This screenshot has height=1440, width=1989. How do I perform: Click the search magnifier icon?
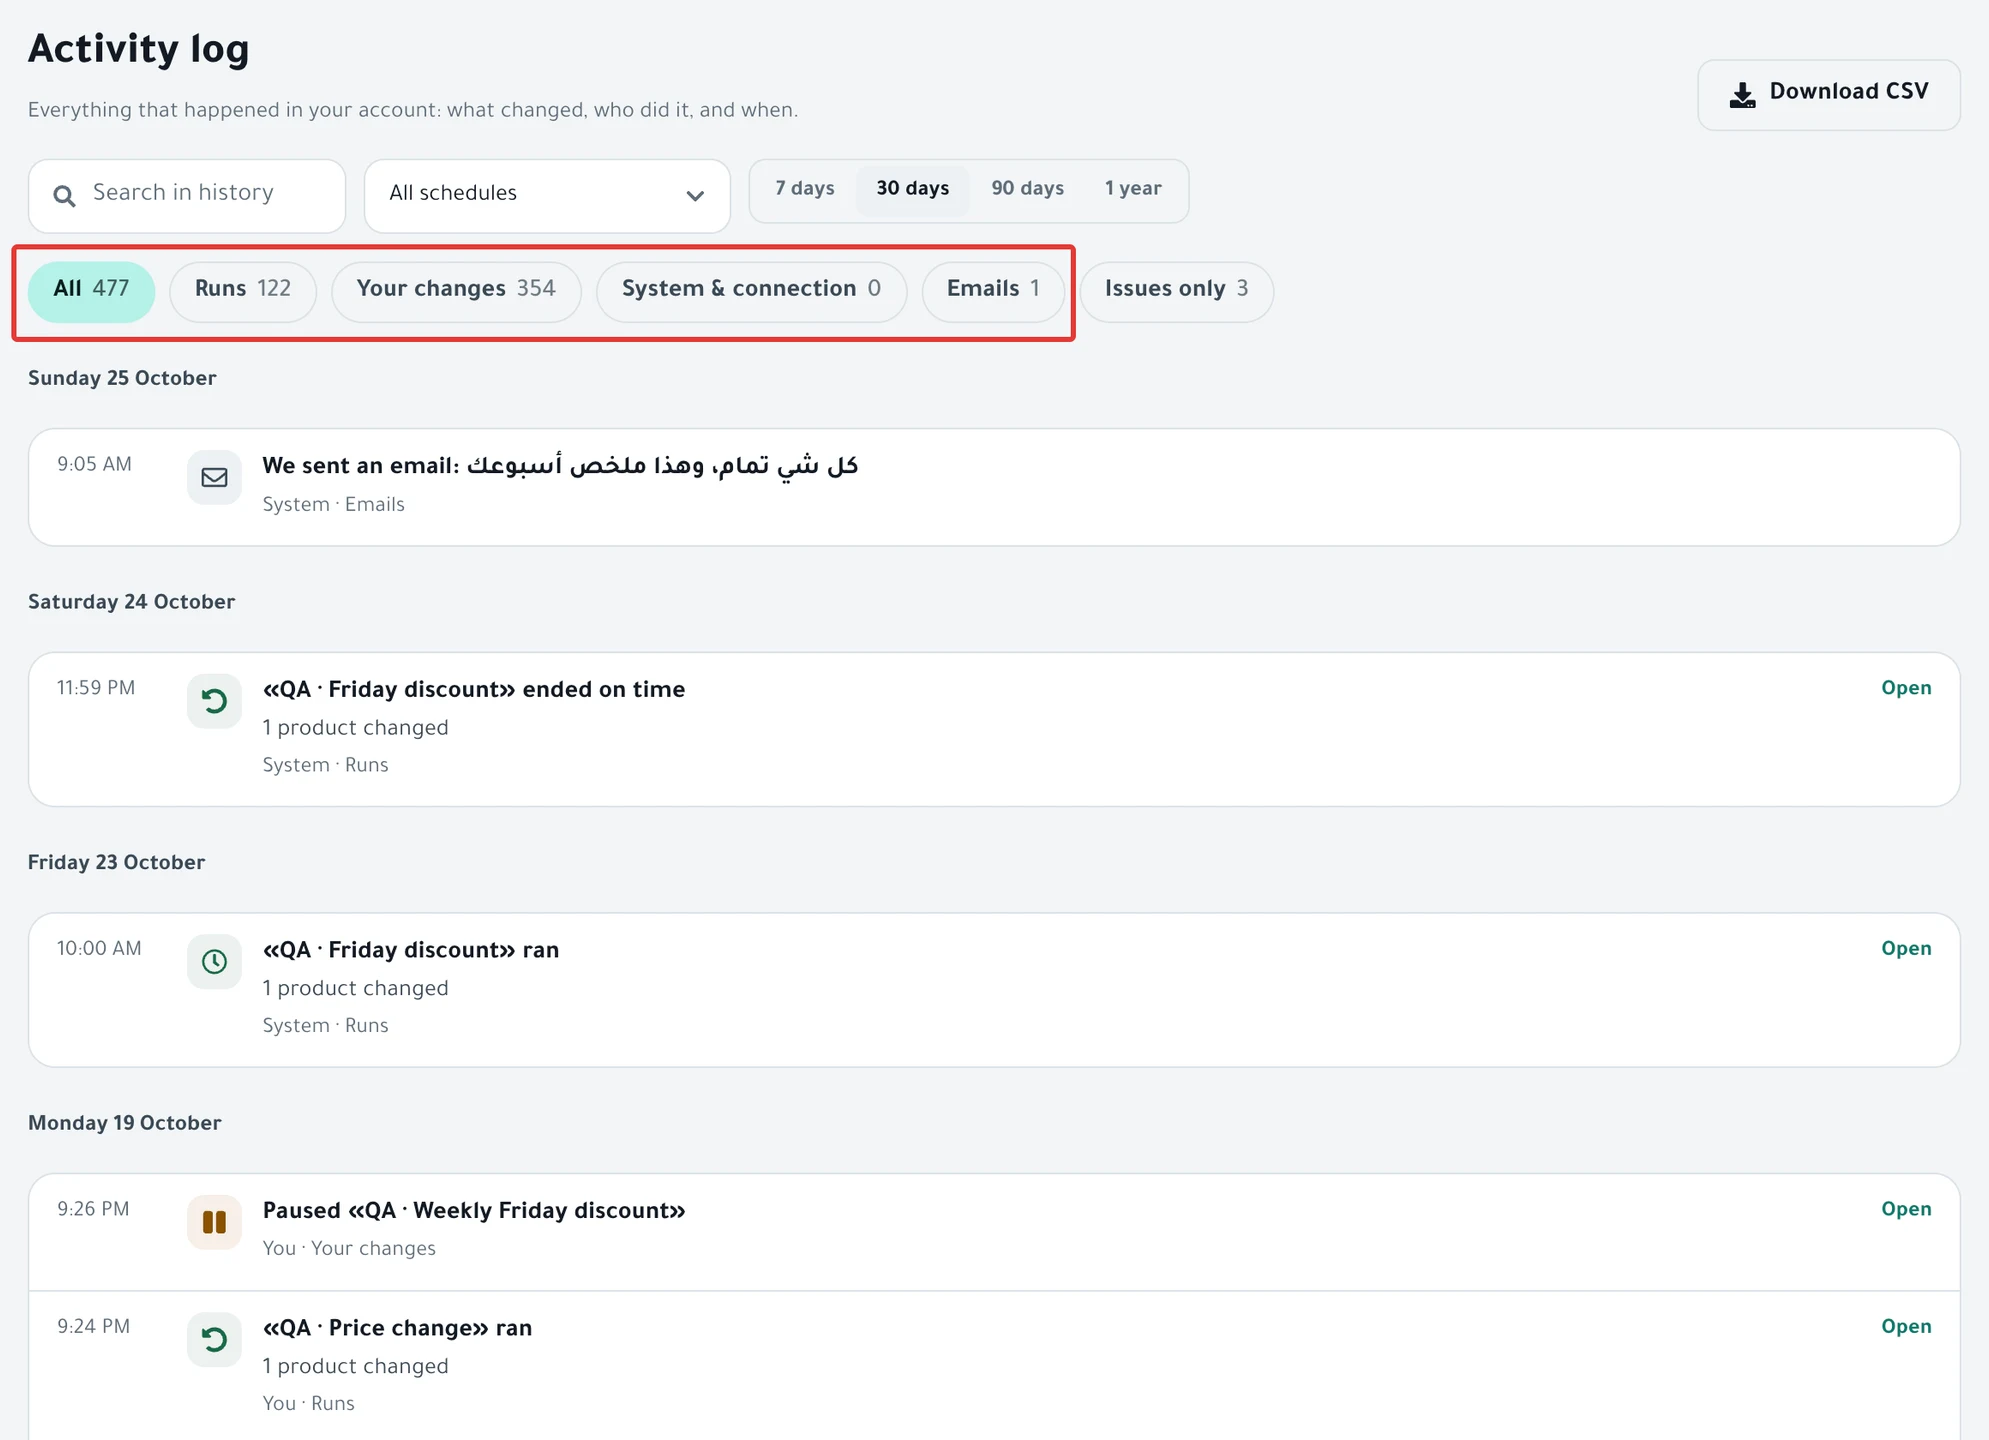pos(64,195)
